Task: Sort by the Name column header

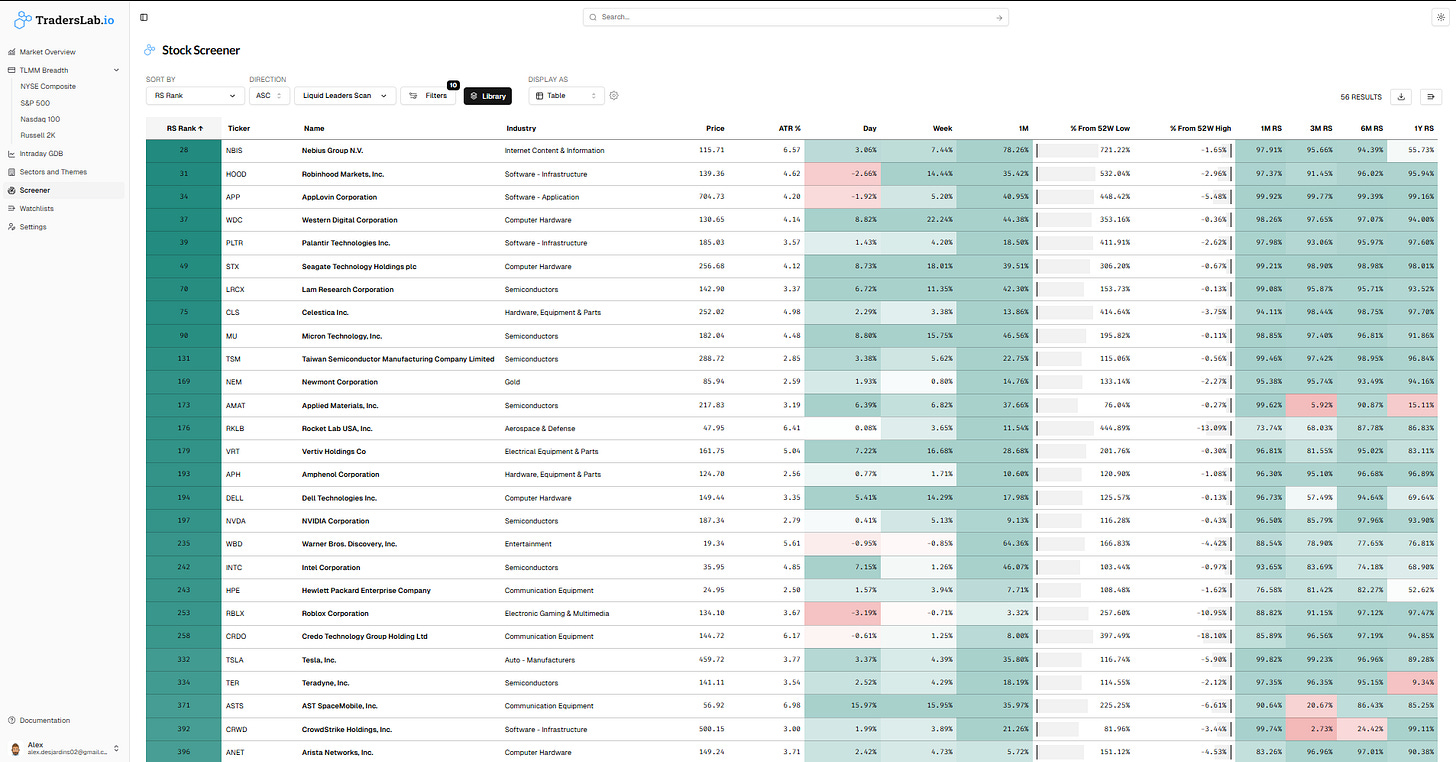Action: click(x=314, y=128)
